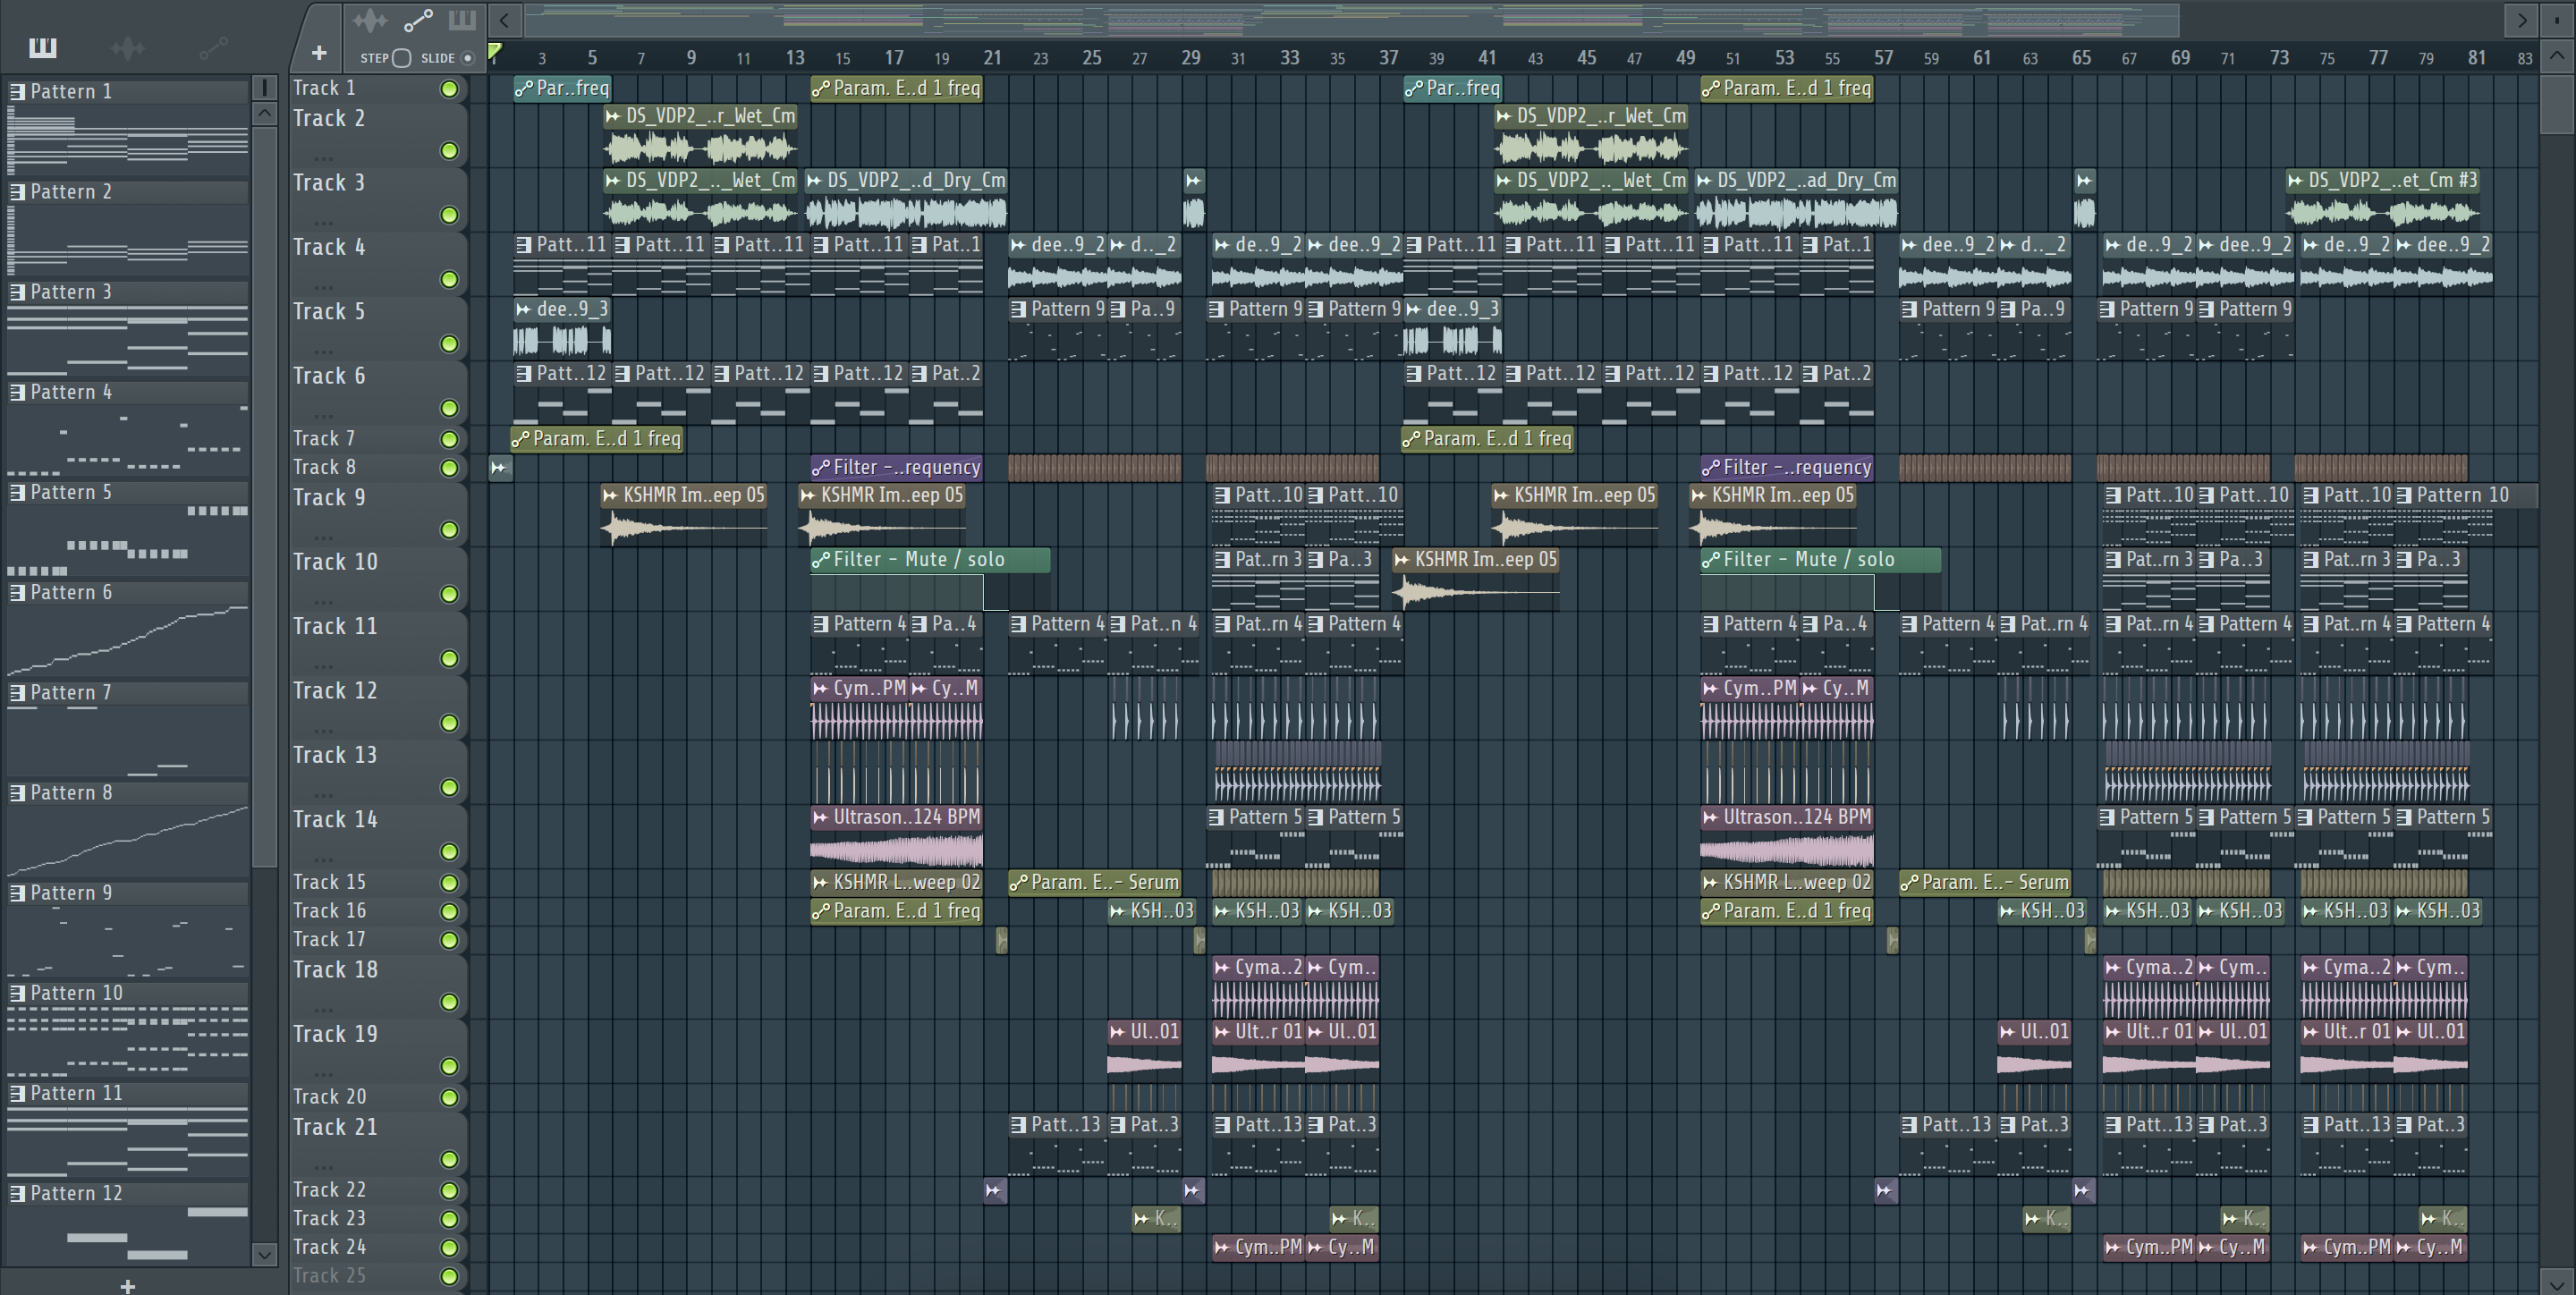
Task: Select the piano pattern picker icon
Action: click(x=43, y=47)
